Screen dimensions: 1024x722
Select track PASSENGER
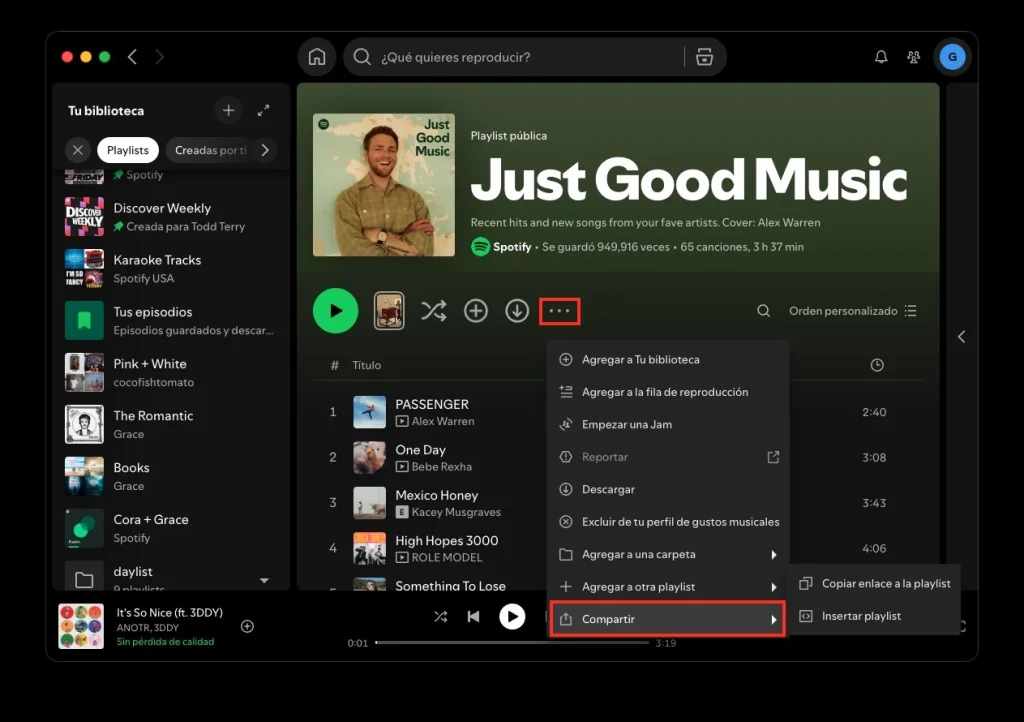coord(432,404)
